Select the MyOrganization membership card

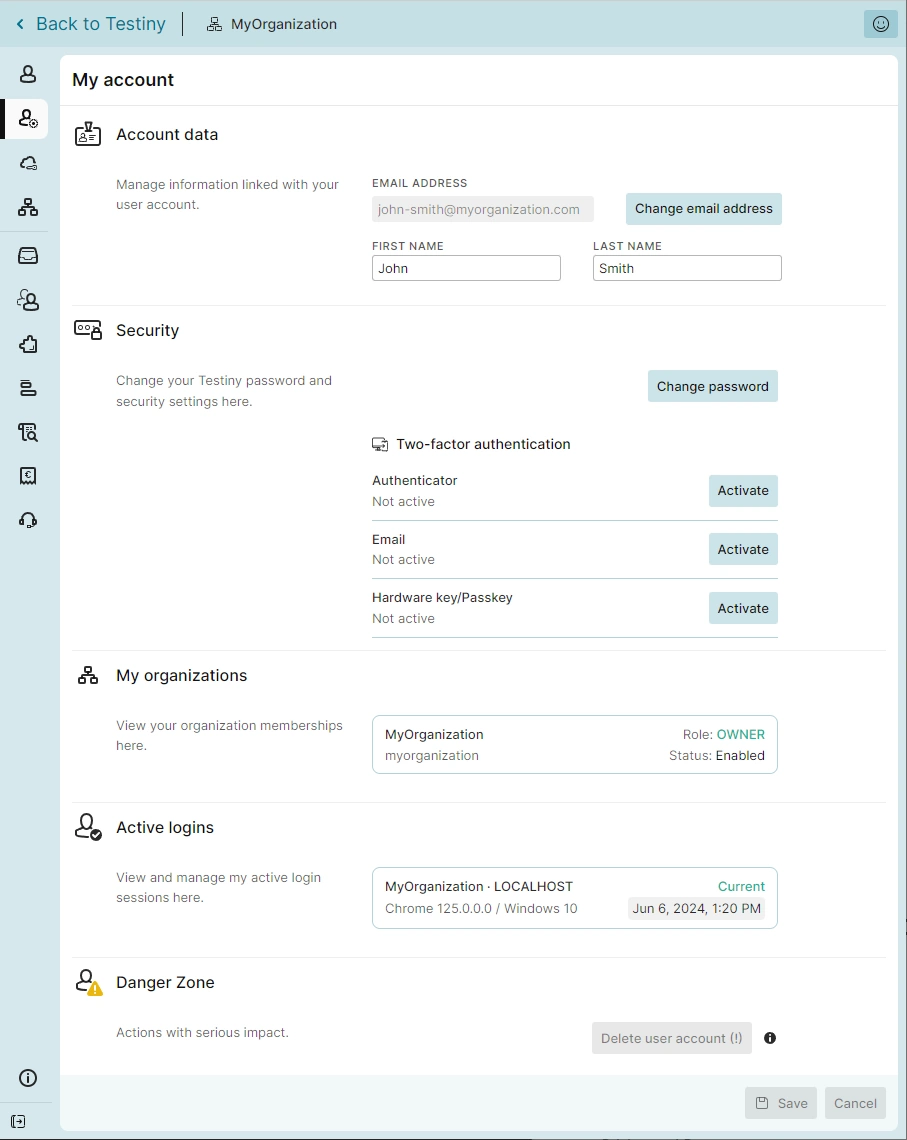[x=574, y=745]
